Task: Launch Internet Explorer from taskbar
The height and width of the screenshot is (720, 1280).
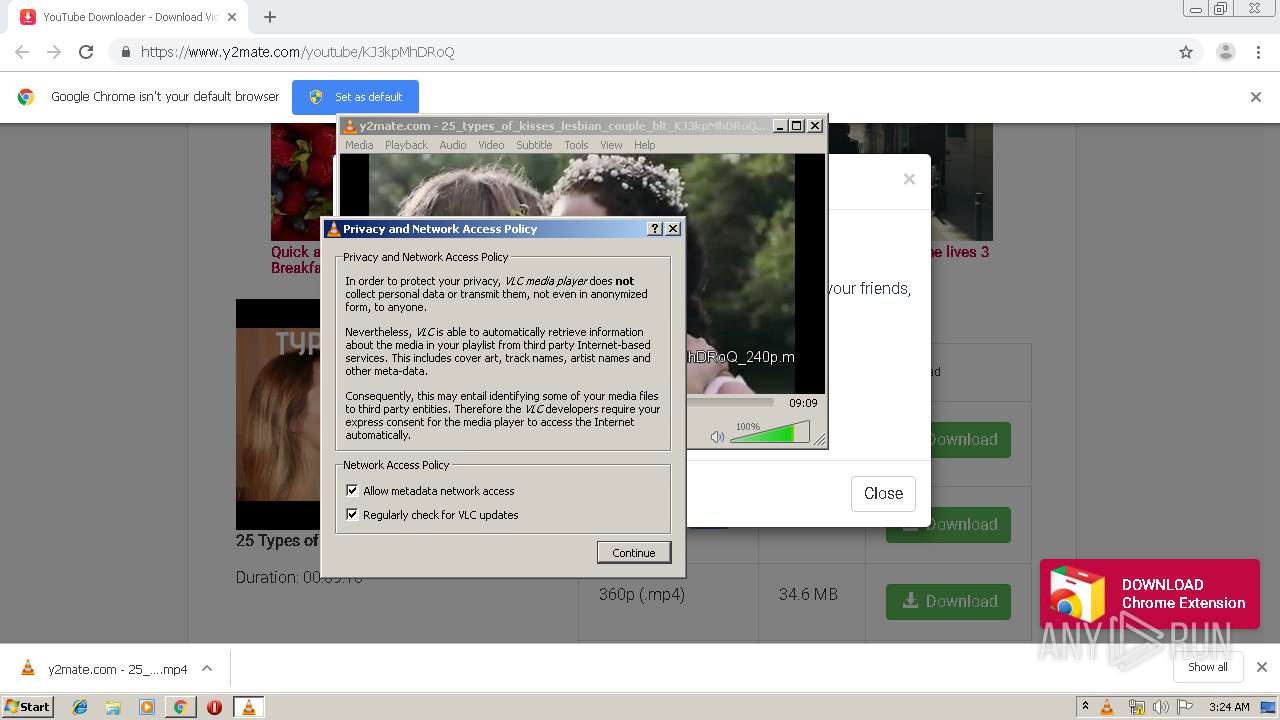Action: tap(80, 707)
